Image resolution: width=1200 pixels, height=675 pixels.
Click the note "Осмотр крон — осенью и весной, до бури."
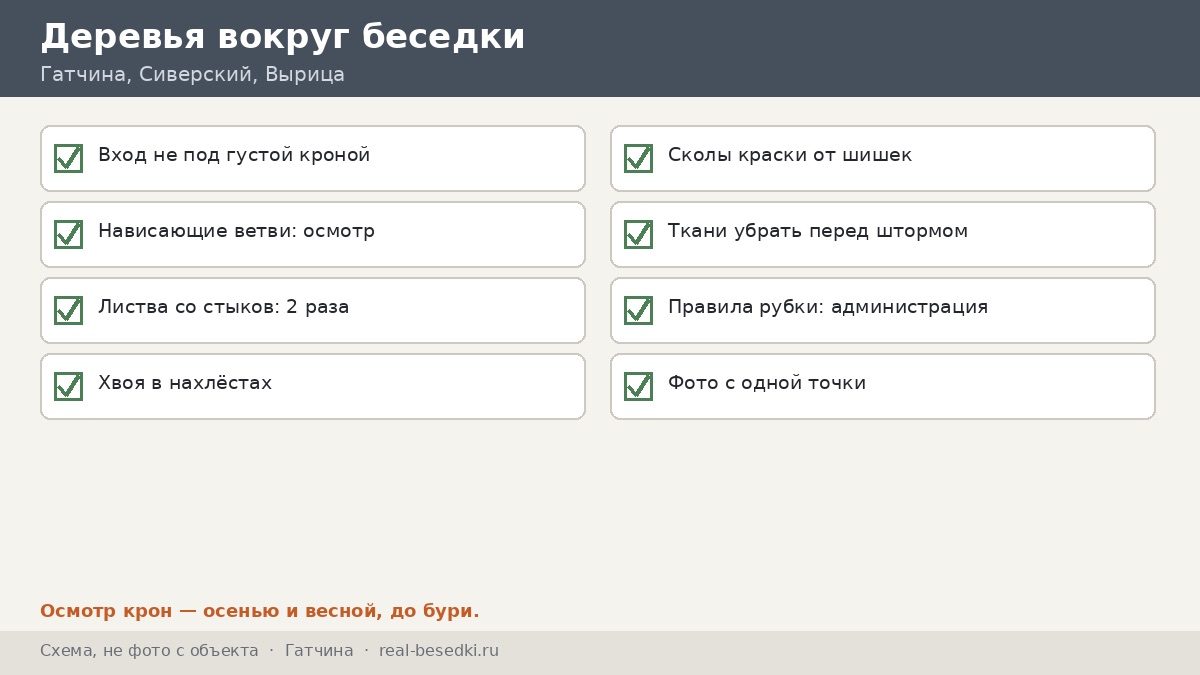click(x=260, y=611)
